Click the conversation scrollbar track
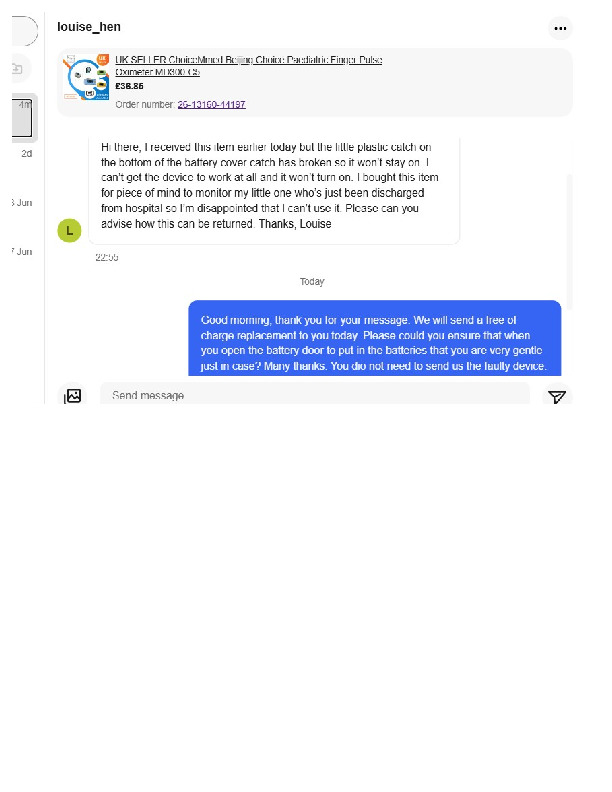The height and width of the screenshot is (792, 612). 569,241
